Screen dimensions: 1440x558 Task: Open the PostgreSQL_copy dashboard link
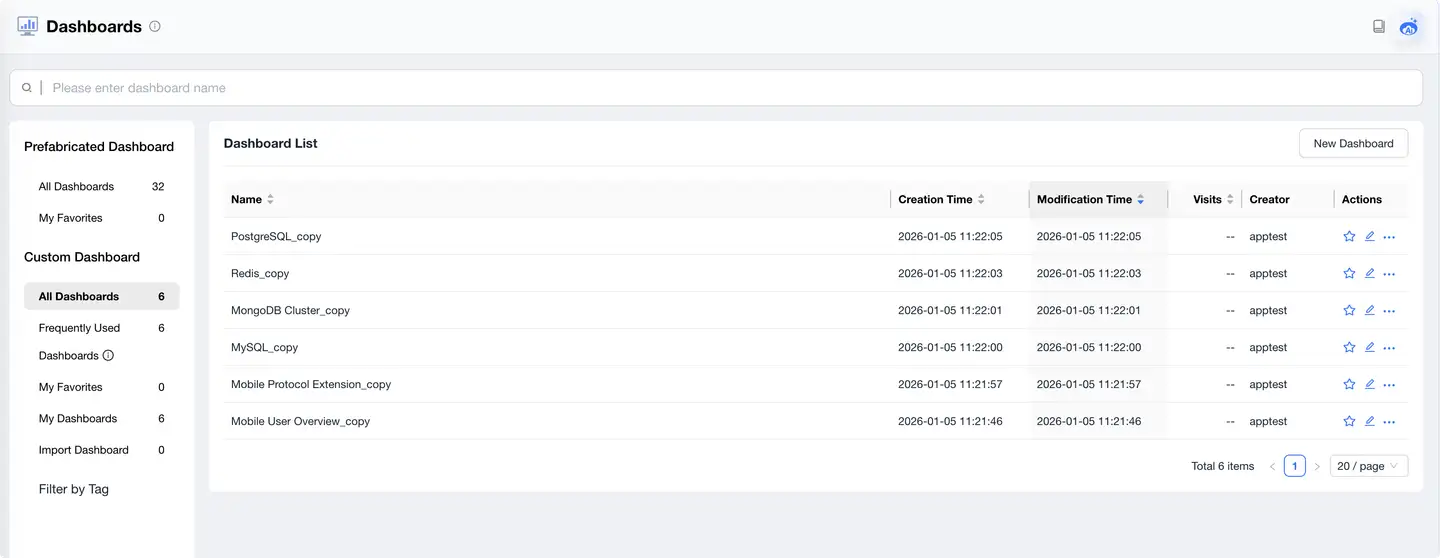point(276,237)
